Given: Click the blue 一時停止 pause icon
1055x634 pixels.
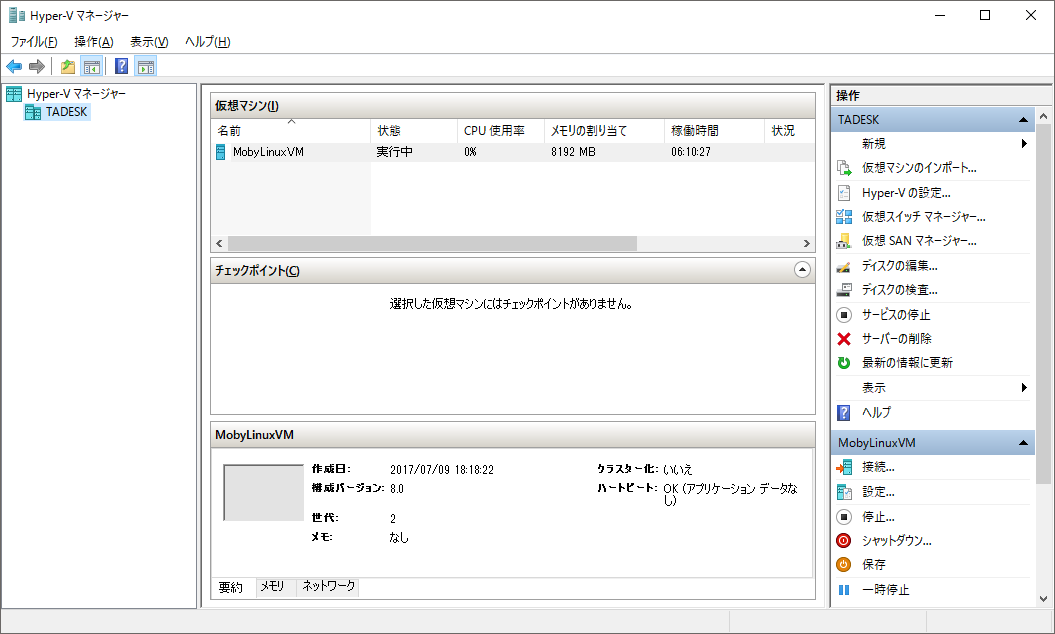Looking at the screenshot, I should 844,590.
